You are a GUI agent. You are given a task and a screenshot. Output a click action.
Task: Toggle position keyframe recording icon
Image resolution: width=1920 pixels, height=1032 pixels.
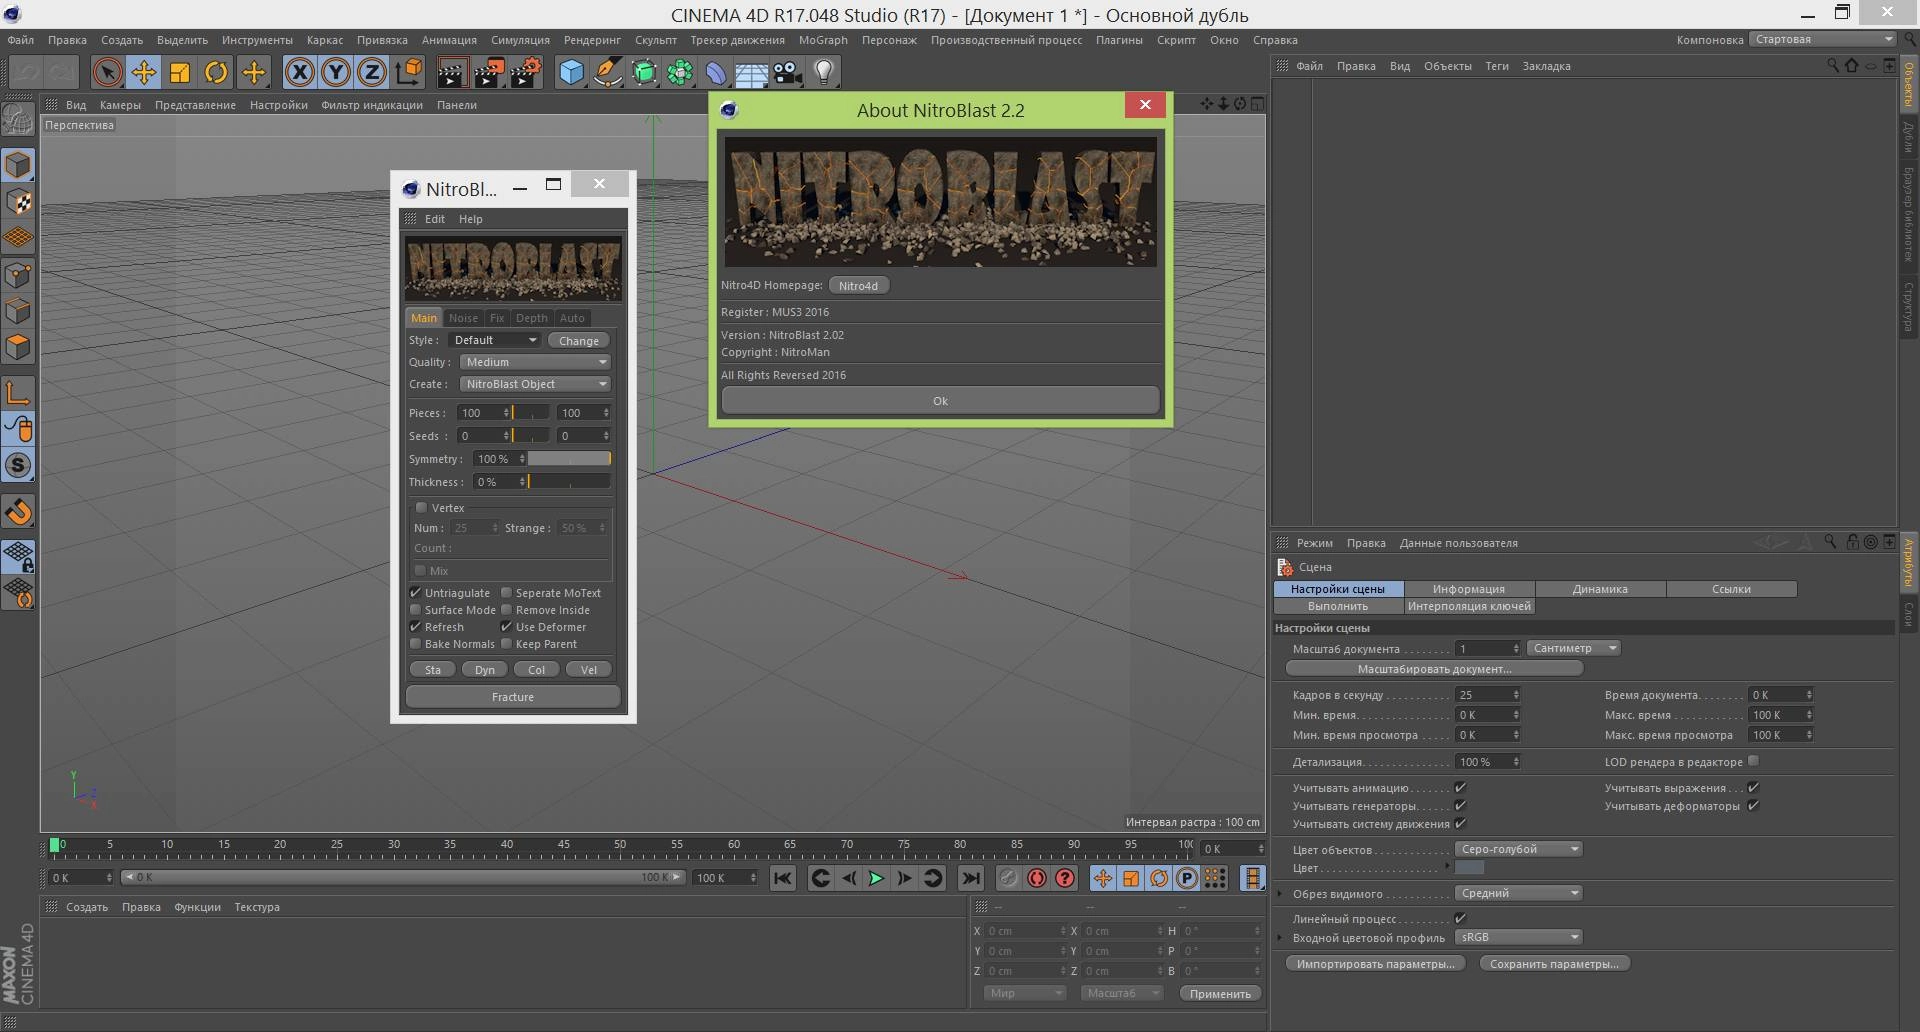click(1102, 878)
